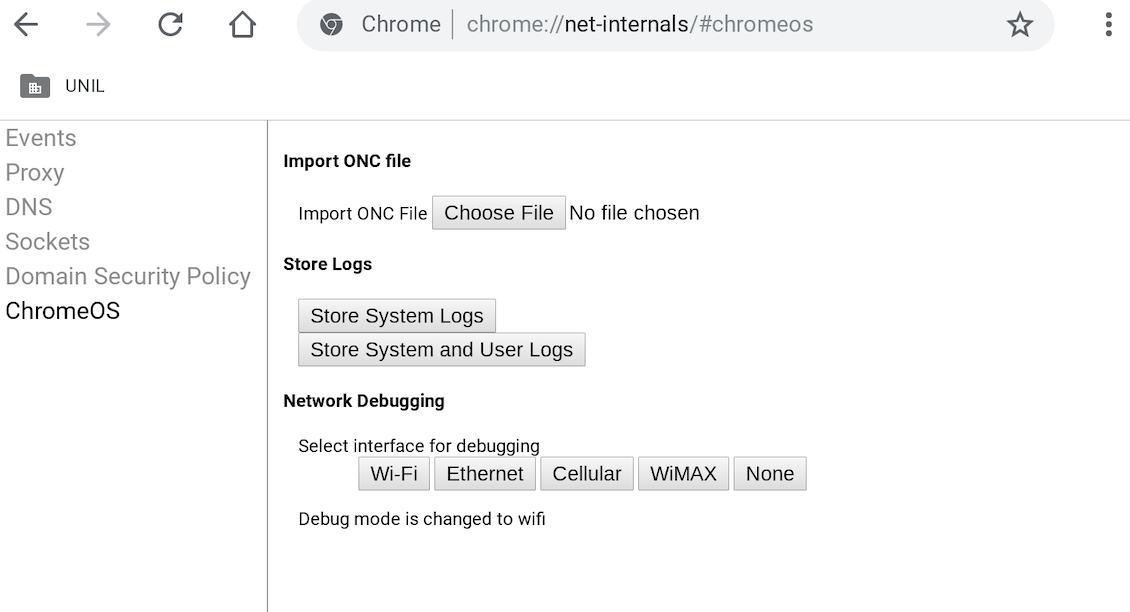Screen dimensions: 1130x612
Task: Click the address bar URL field
Action: click(x=640, y=25)
